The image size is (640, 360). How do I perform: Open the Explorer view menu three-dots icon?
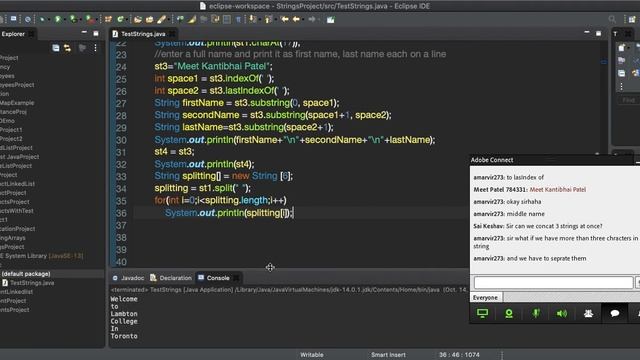[x=95, y=48]
